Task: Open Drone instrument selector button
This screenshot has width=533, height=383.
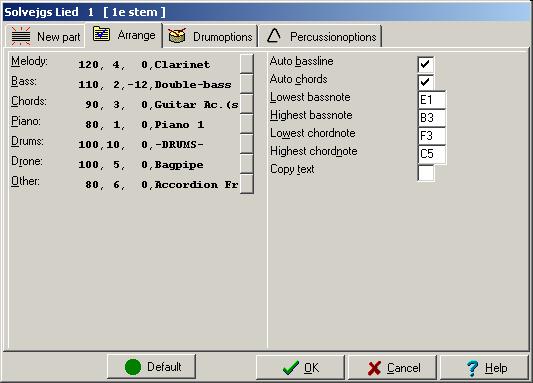Action: 246,164
